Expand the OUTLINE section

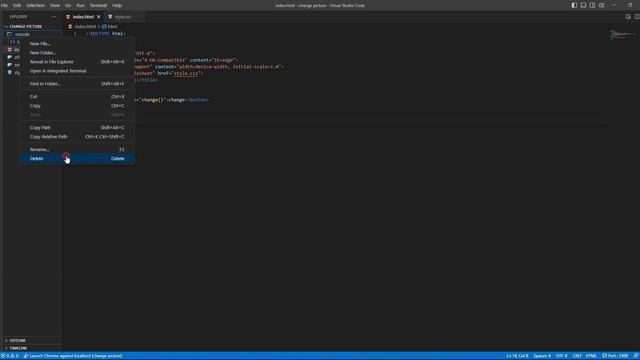click(32, 340)
